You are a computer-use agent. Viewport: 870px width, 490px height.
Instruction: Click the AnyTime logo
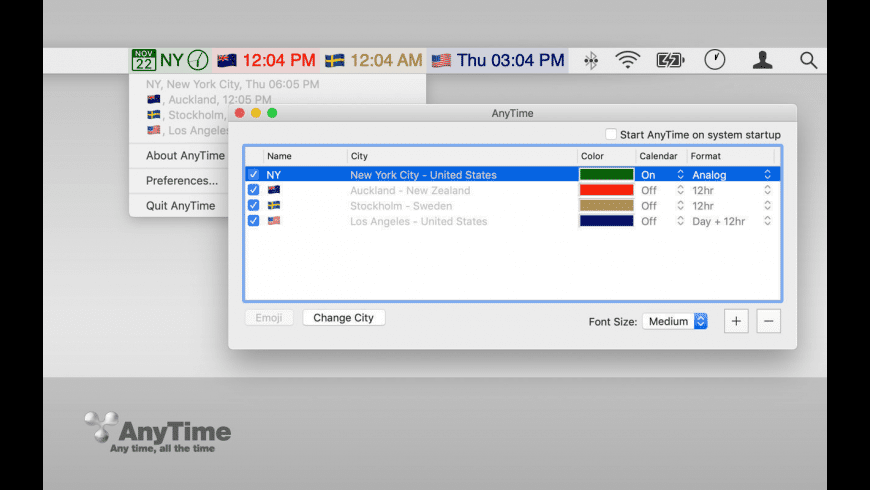point(158,432)
